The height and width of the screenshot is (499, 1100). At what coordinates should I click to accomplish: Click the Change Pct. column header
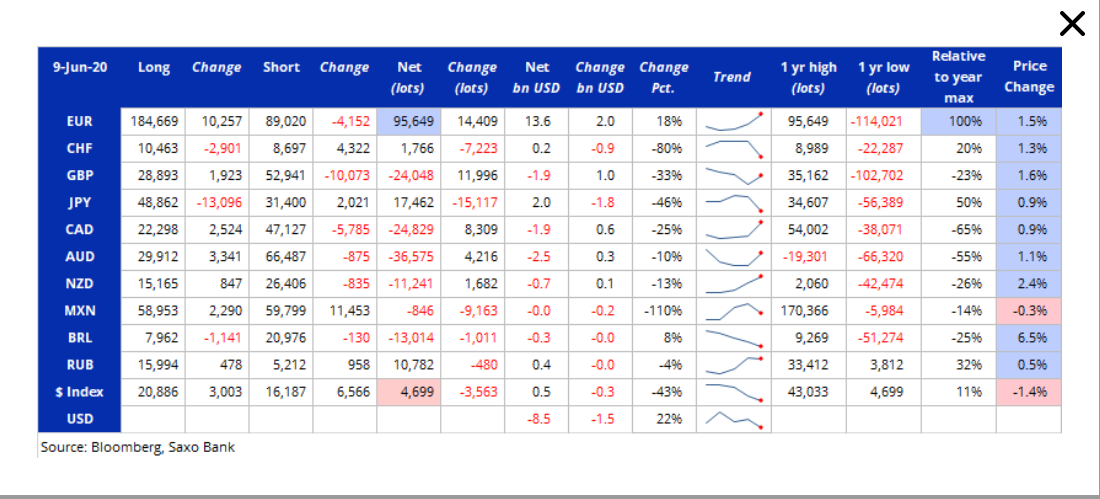point(664,77)
